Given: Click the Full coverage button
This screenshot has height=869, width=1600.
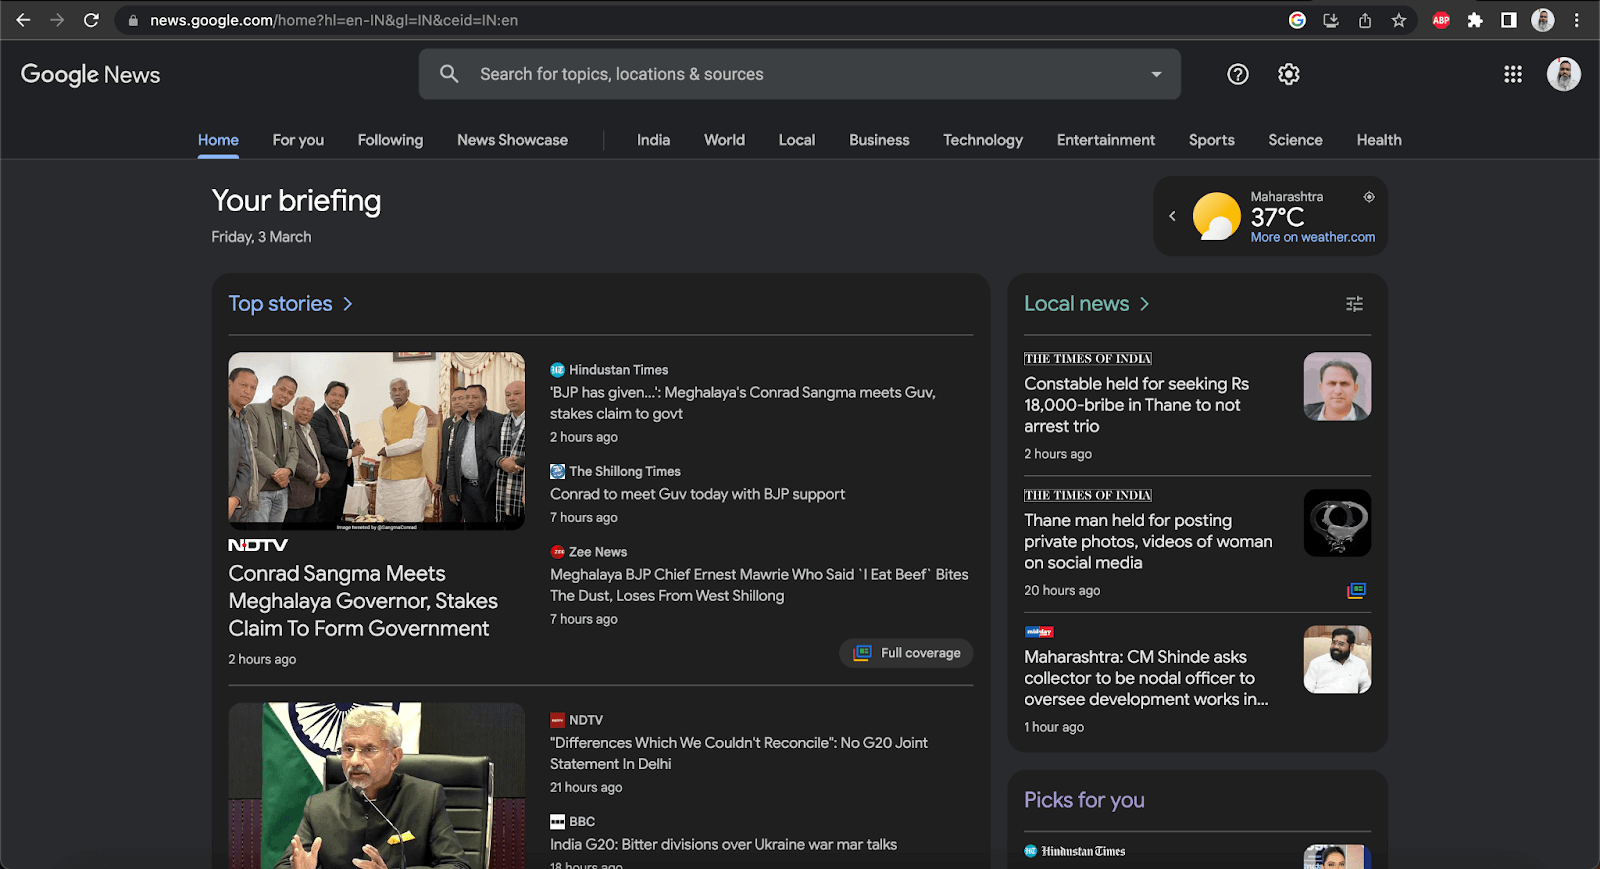Looking at the screenshot, I should [x=906, y=653].
